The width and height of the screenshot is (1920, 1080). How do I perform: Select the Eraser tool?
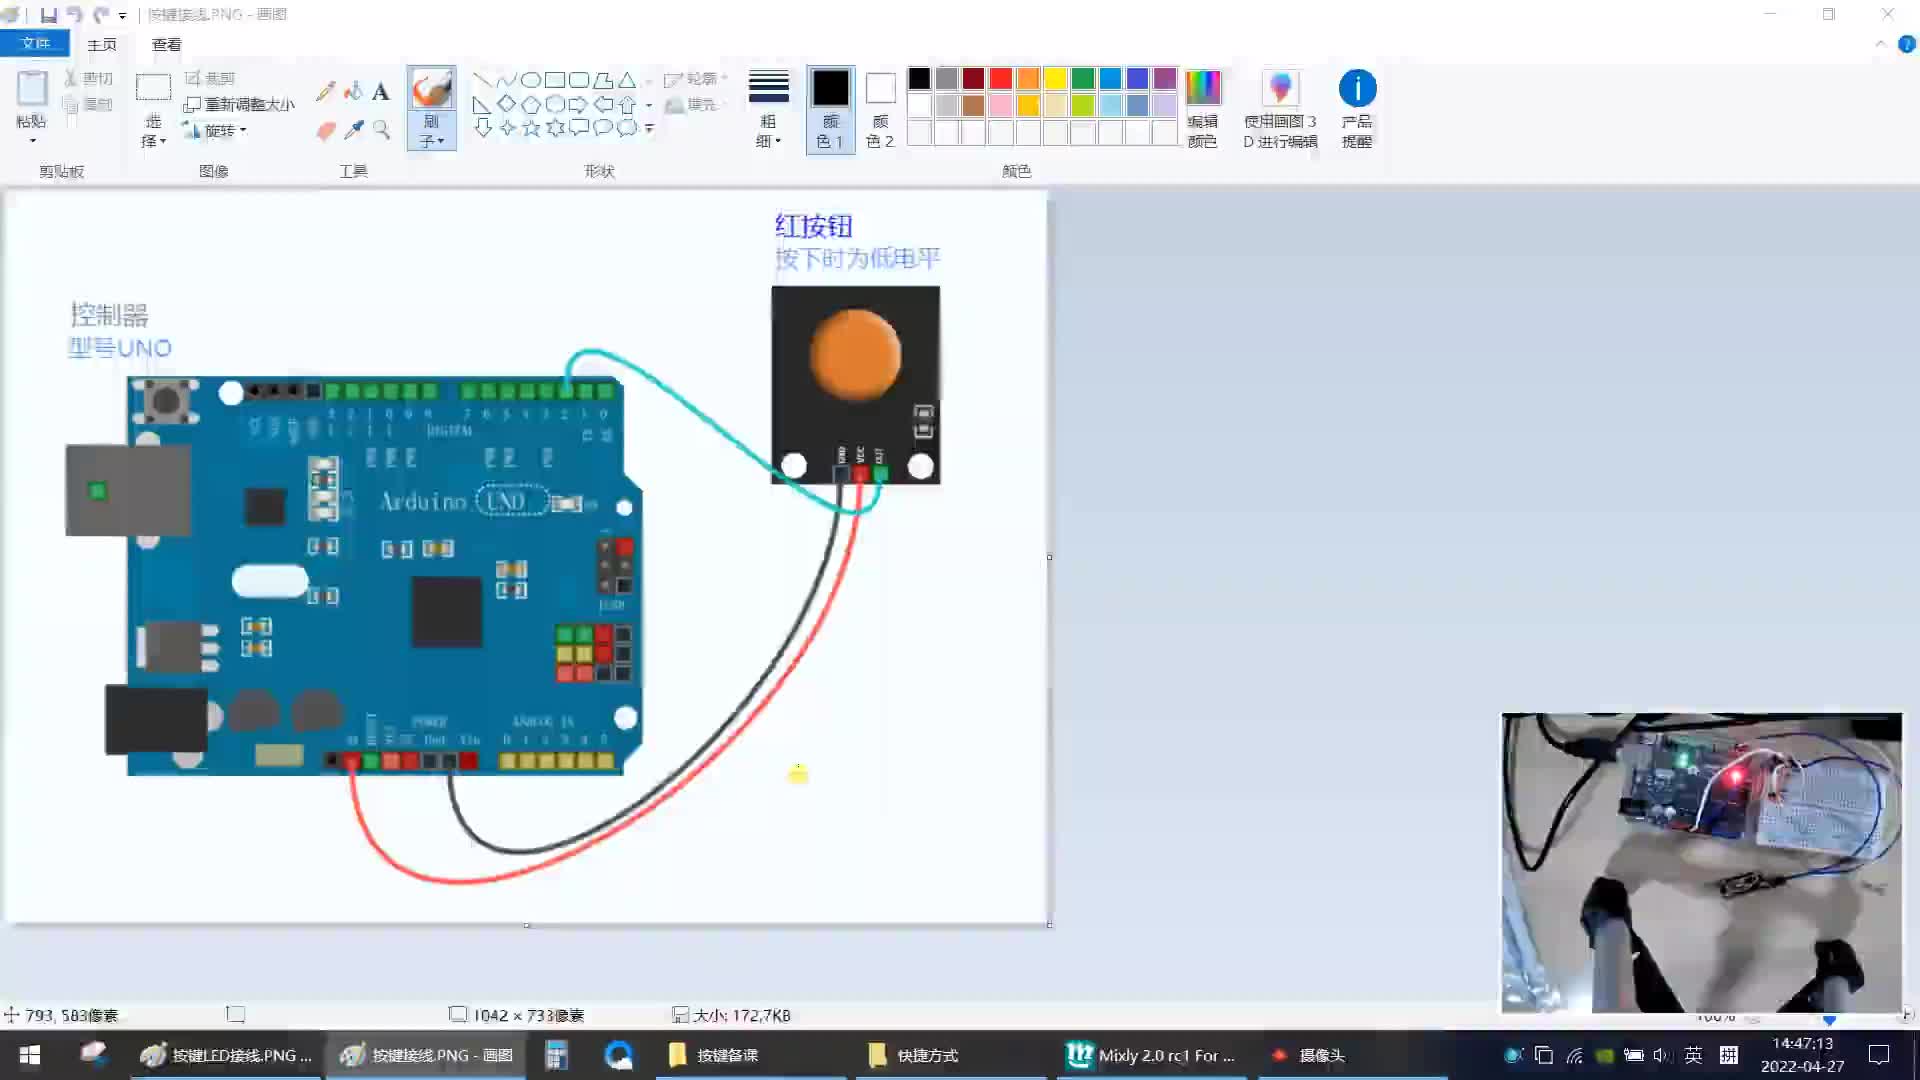coord(326,130)
